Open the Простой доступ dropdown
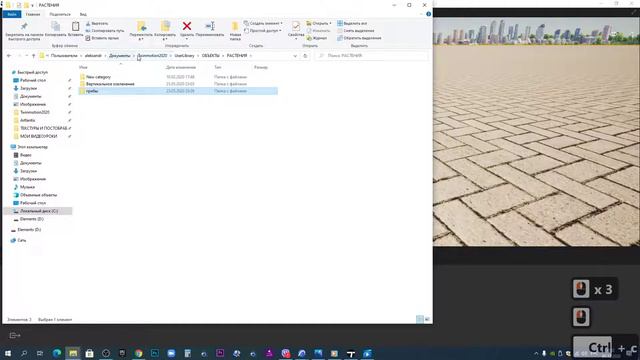The width and height of the screenshot is (640, 360). click(x=262, y=31)
